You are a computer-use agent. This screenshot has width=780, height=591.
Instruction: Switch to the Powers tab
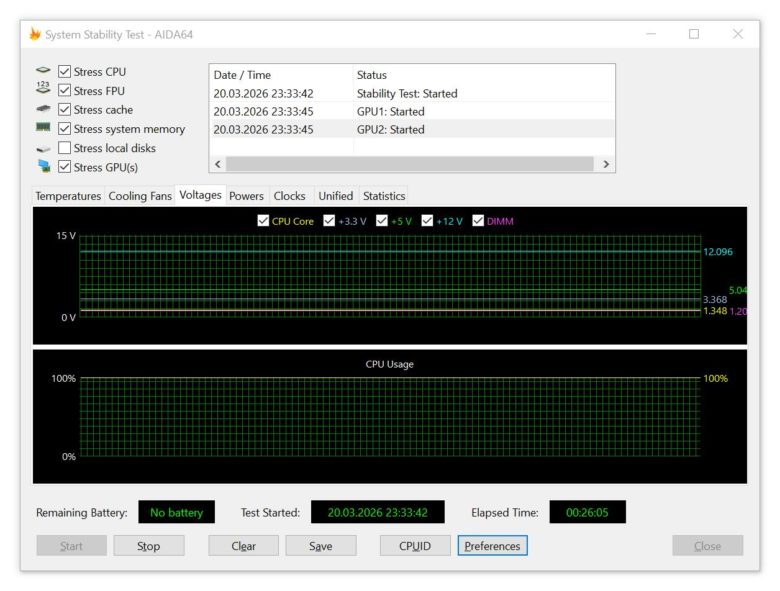[x=246, y=196]
